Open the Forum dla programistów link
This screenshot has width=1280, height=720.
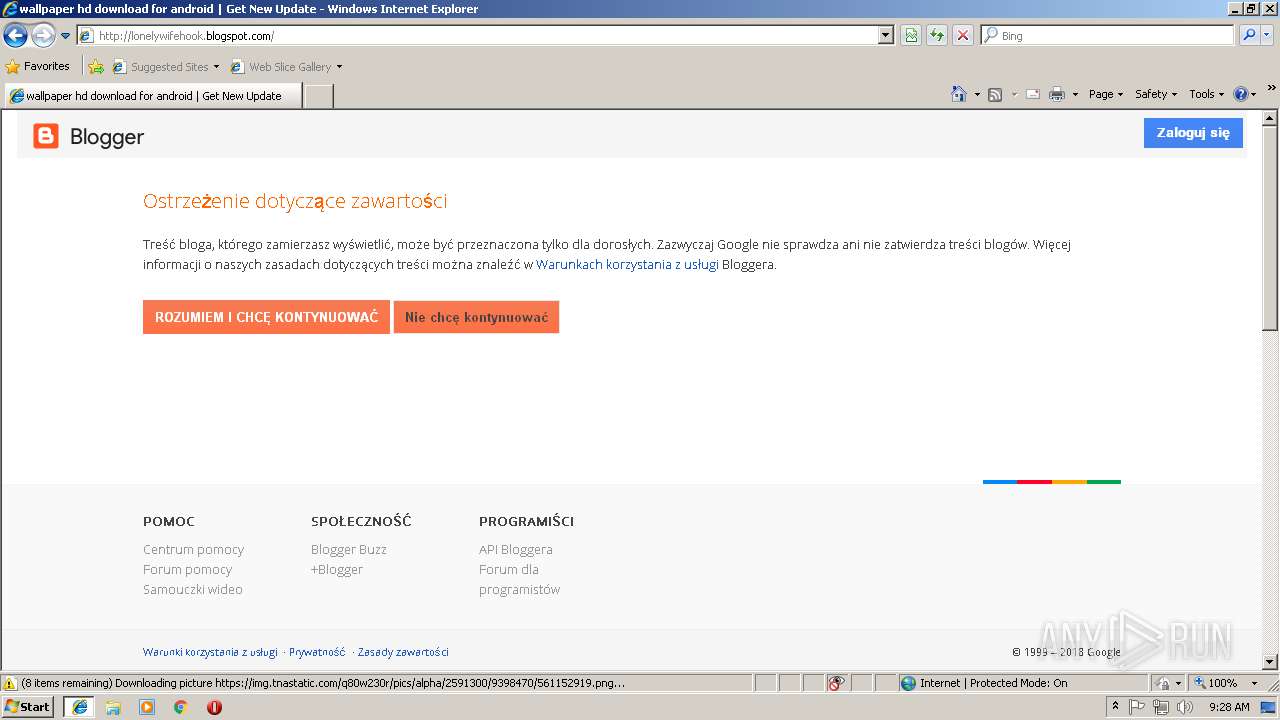(x=519, y=580)
